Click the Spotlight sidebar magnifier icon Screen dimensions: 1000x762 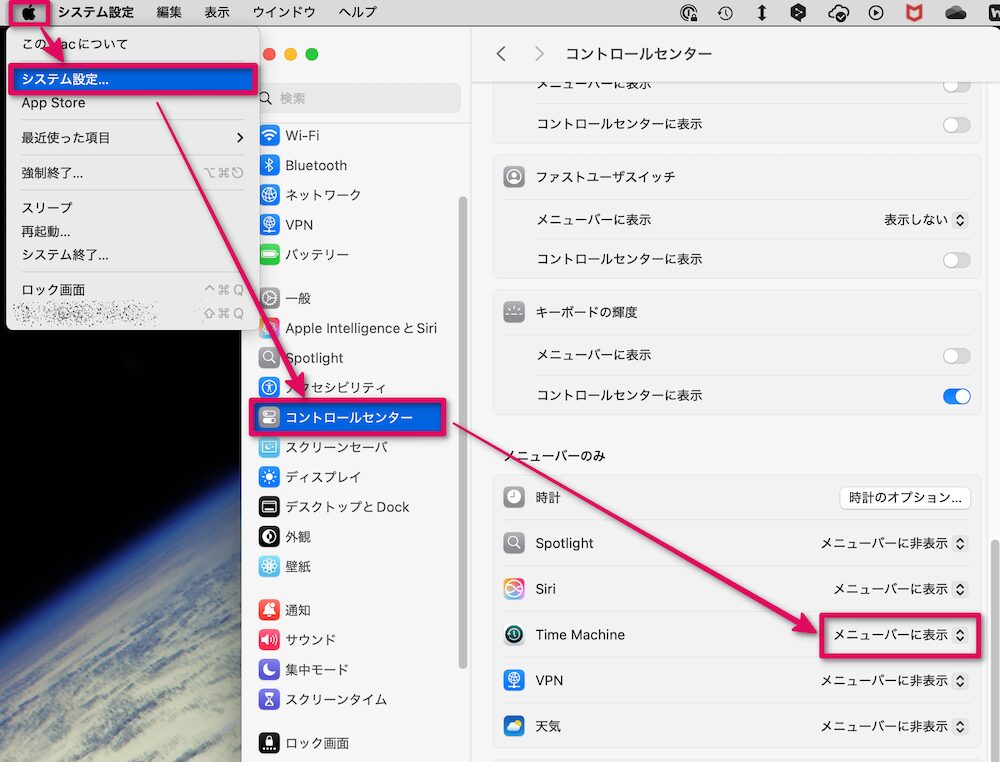pyautogui.click(x=270, y=358)
